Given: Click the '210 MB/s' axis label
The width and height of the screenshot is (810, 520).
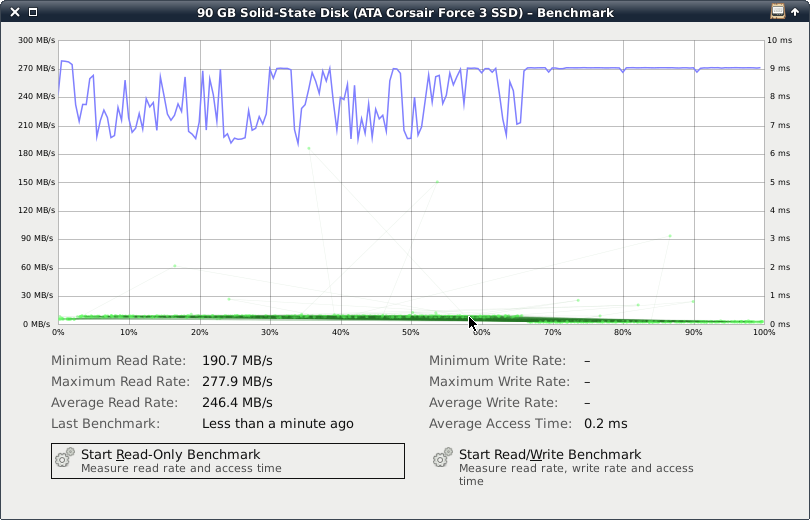Looking at the screenshot, I should click(36, 125).
